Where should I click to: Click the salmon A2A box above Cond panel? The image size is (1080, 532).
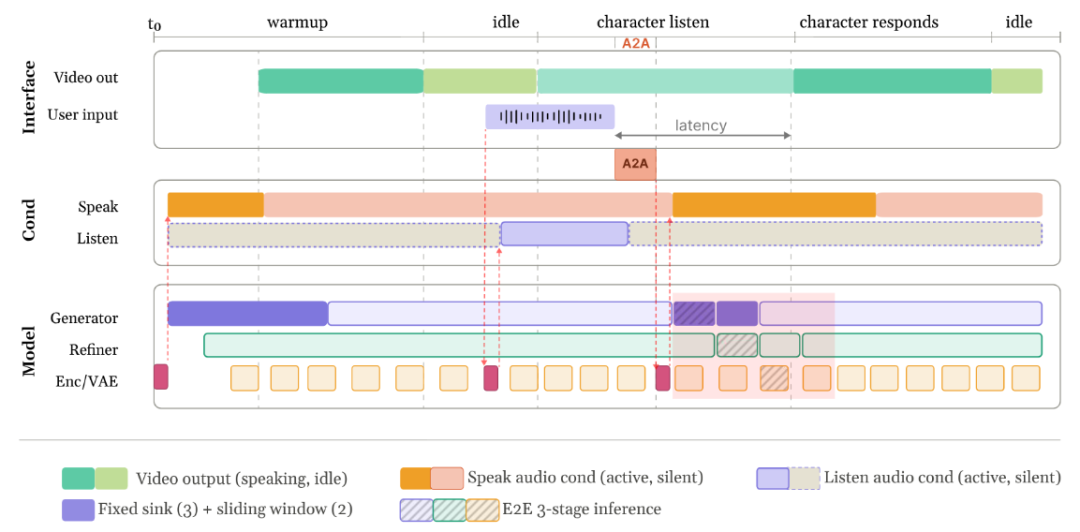(x=635, y=165)
